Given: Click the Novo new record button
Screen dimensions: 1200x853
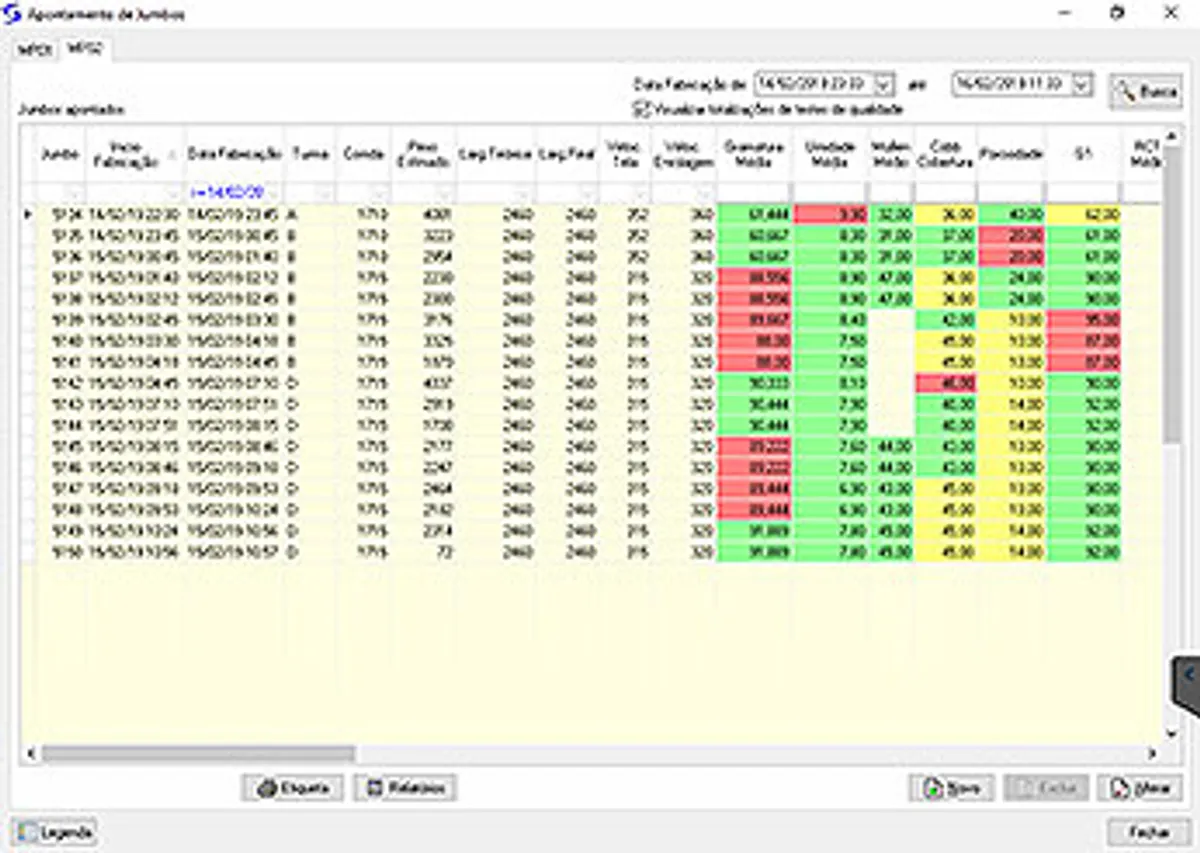Looking at the screenshot, I should [951, 788].
